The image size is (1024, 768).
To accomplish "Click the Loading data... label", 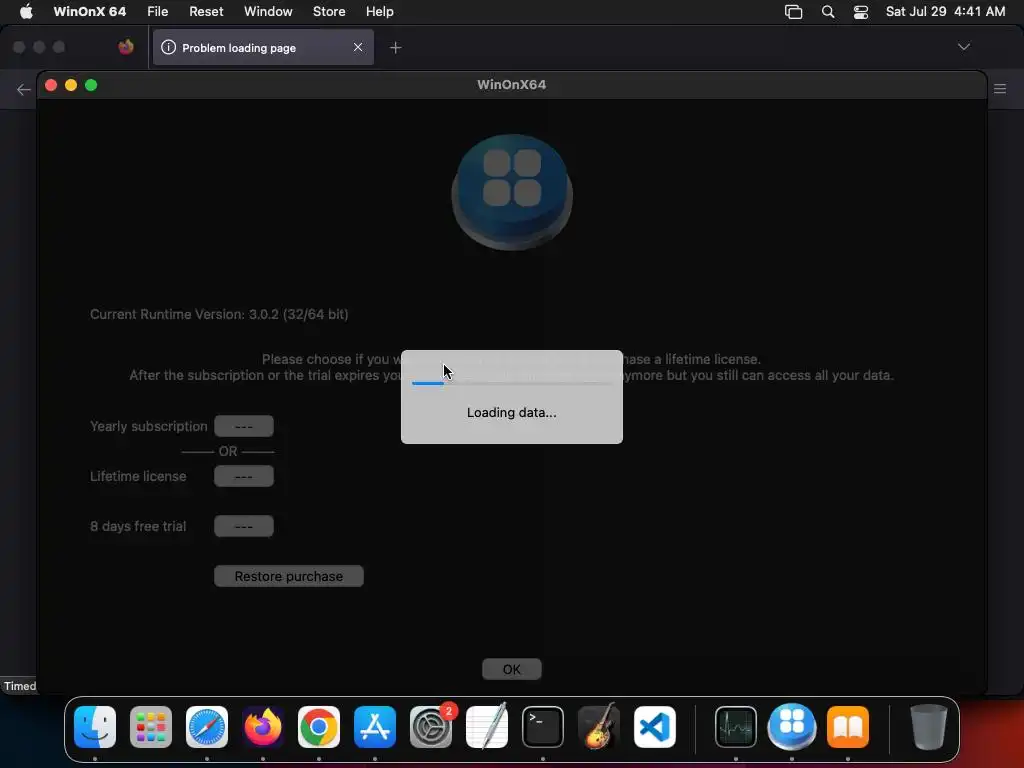I will [x=512, y=413].
